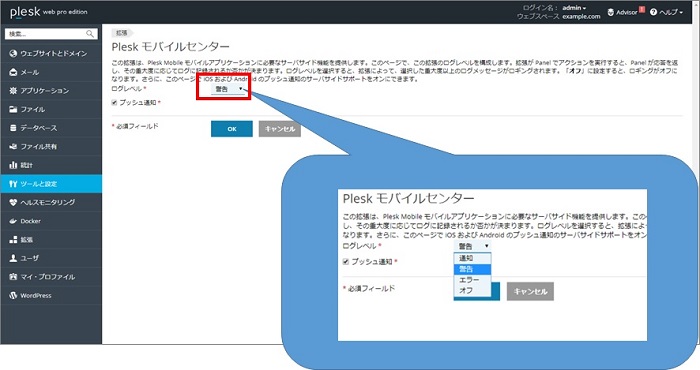Click the database icon beside データベース

[13, 128]
